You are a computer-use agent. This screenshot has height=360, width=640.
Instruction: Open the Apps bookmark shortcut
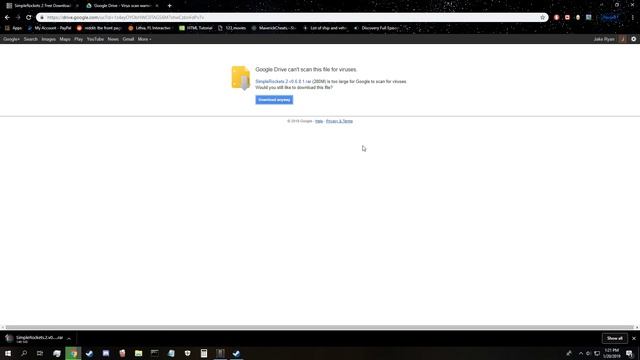click(13, 28)
